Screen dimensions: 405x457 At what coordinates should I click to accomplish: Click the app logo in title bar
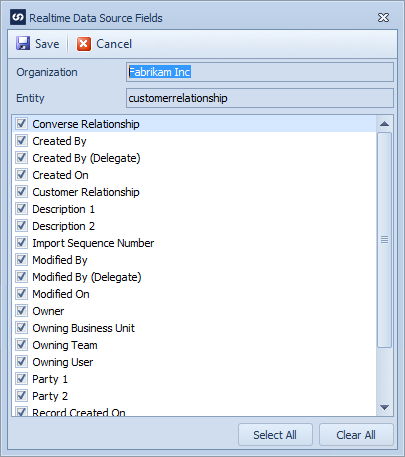coord(18,17)
